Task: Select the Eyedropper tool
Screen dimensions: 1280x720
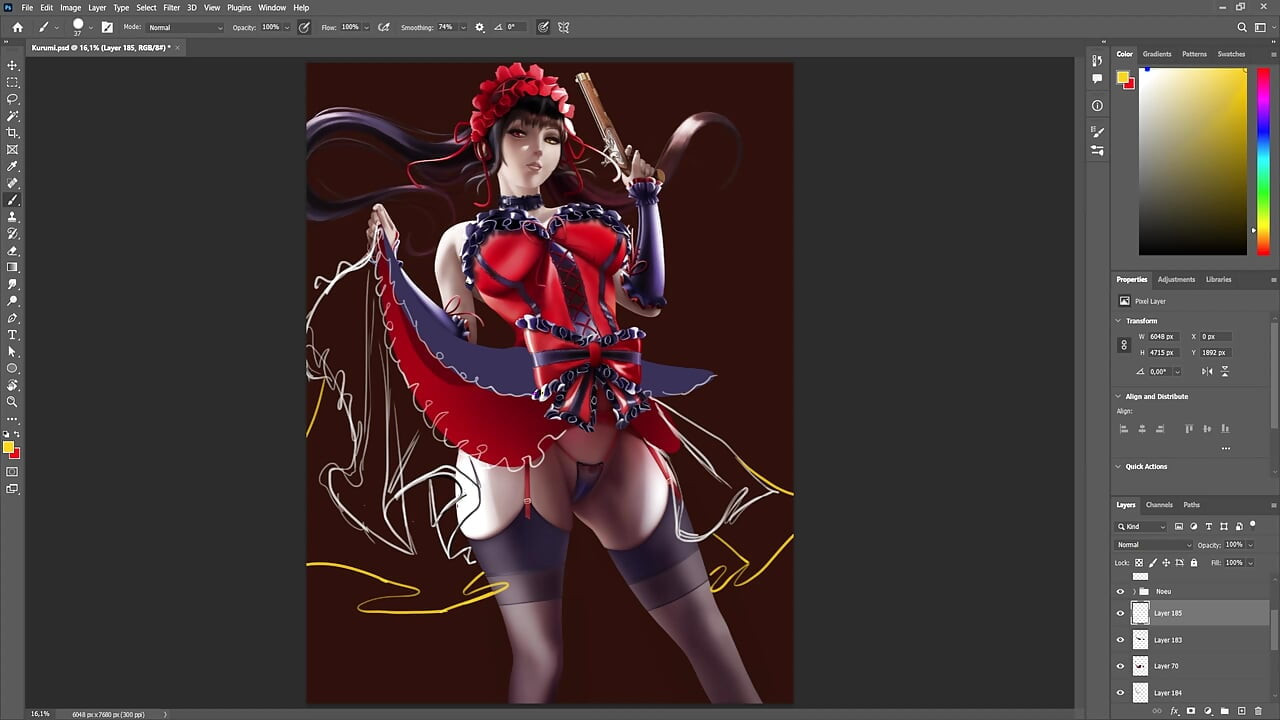Action: (x=13, y=166)
